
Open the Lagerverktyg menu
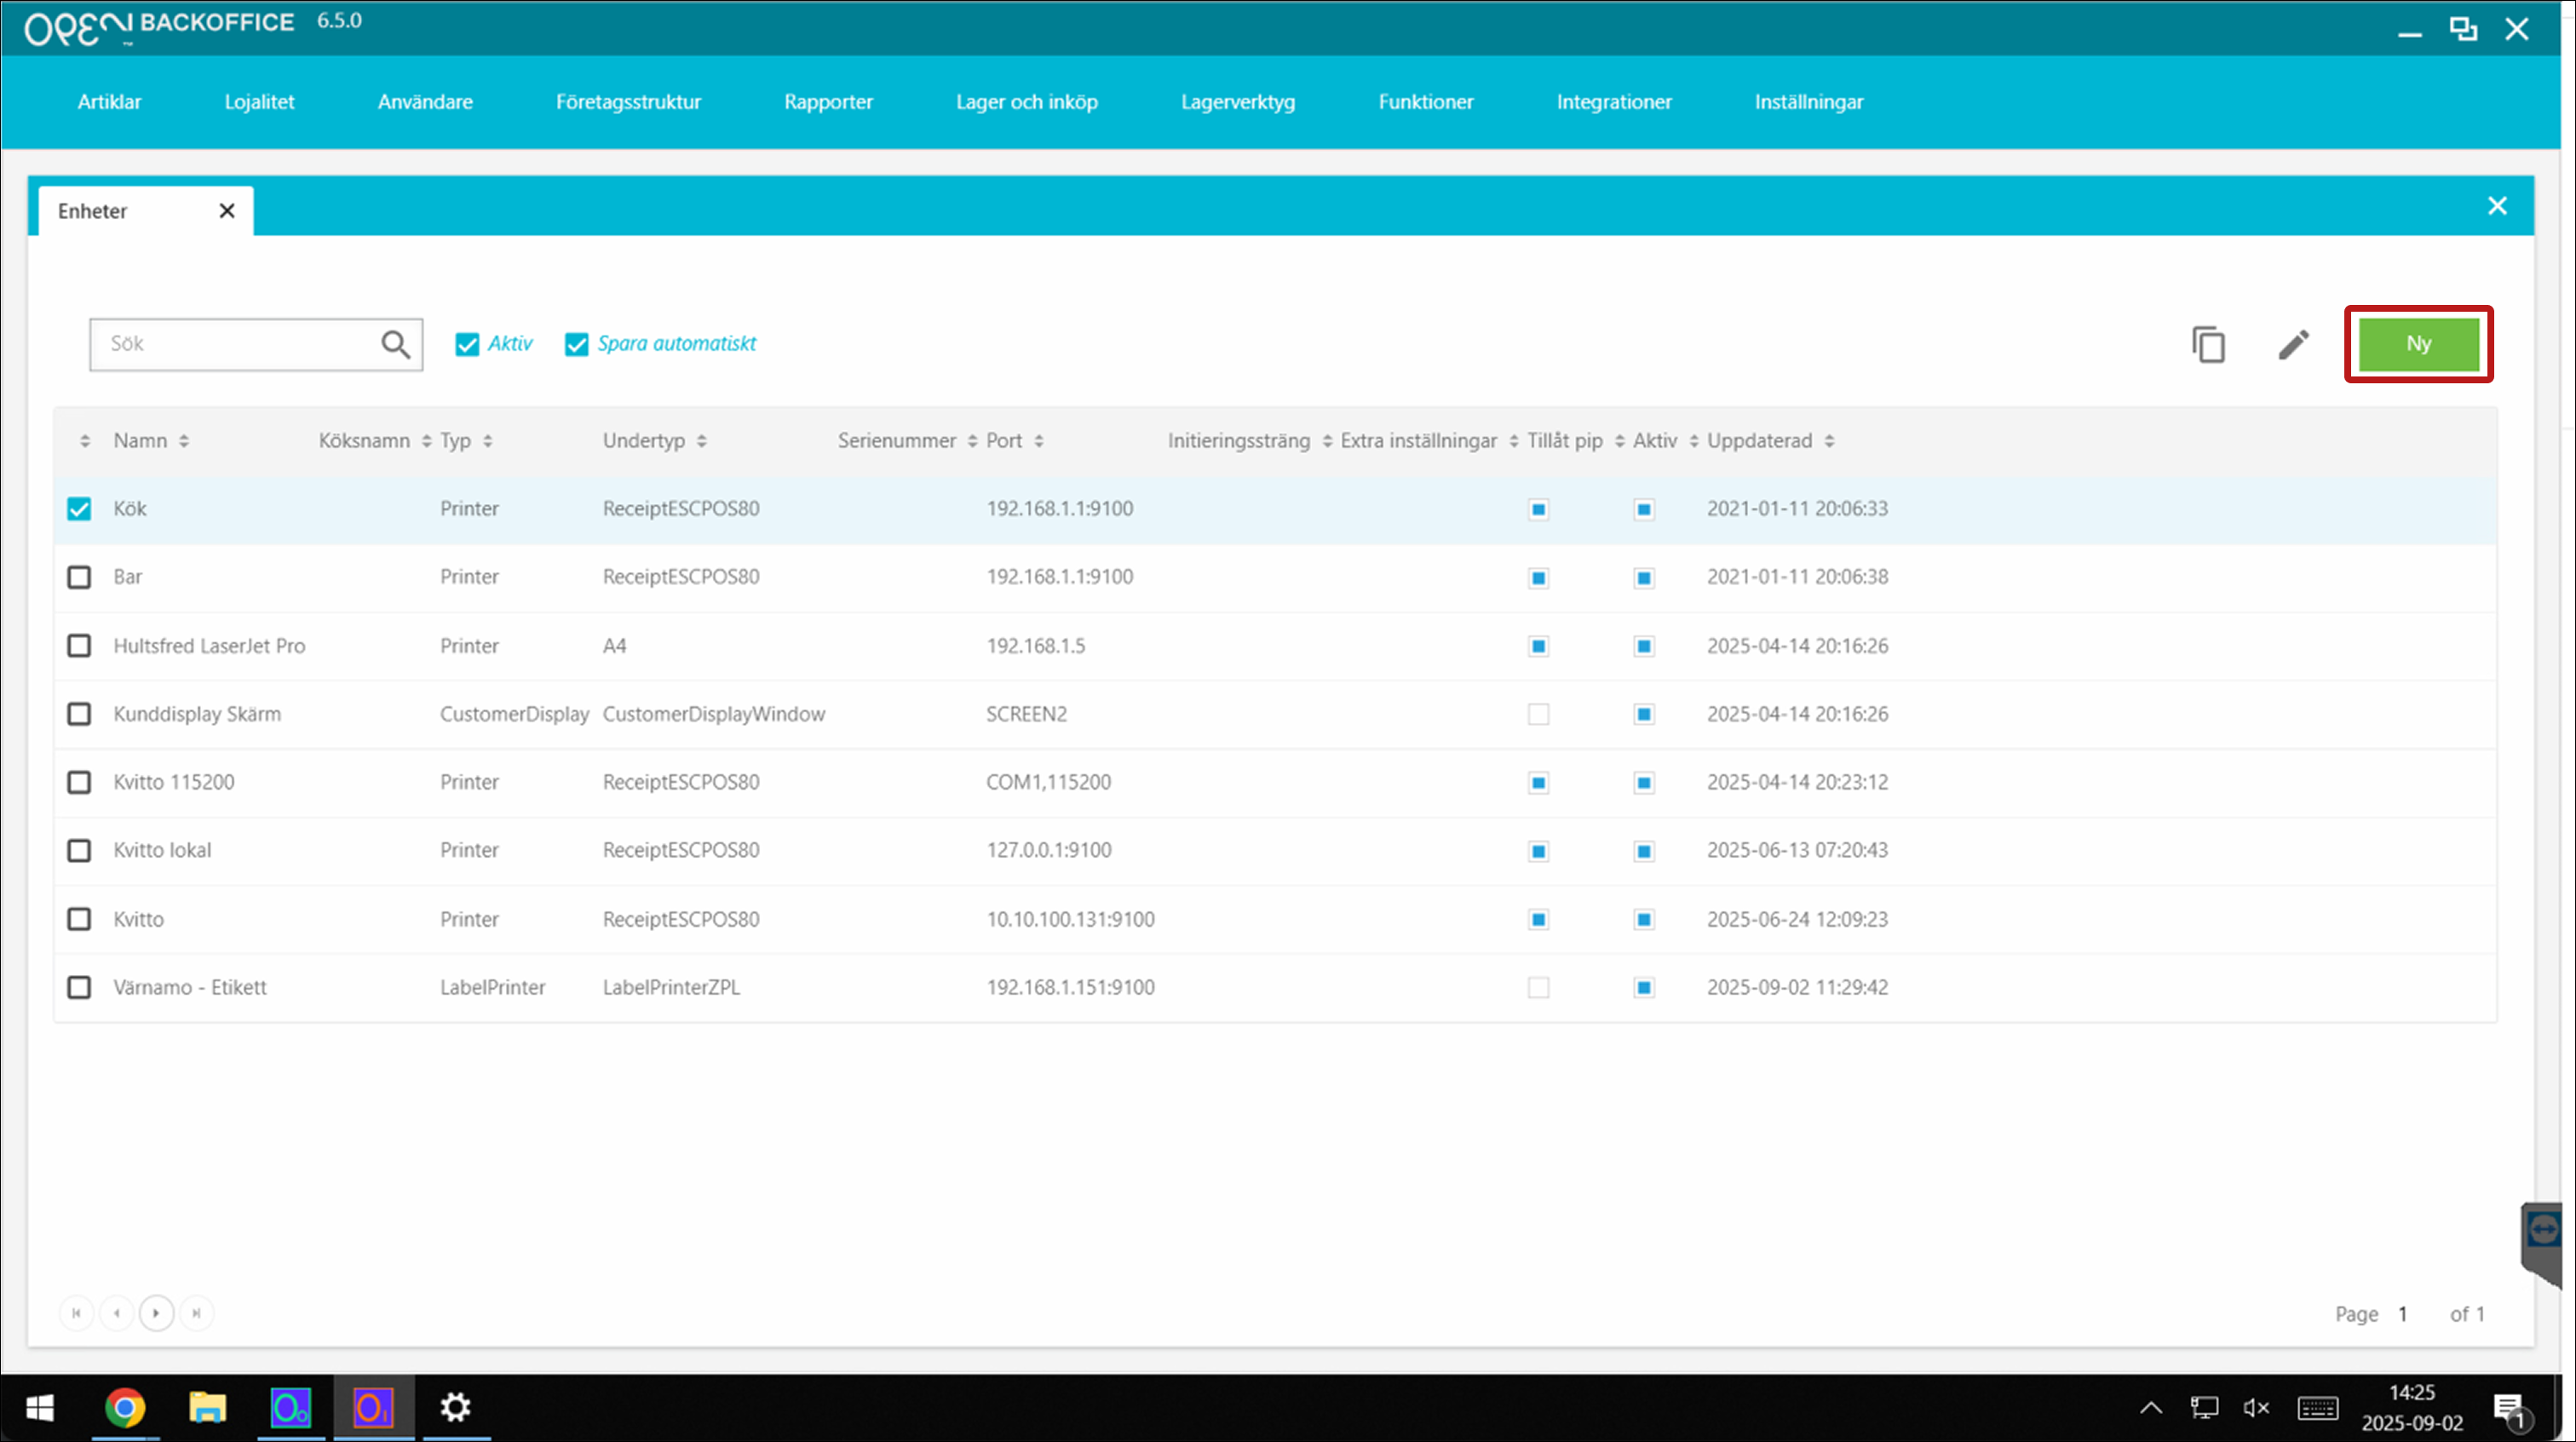[1237, 102]
